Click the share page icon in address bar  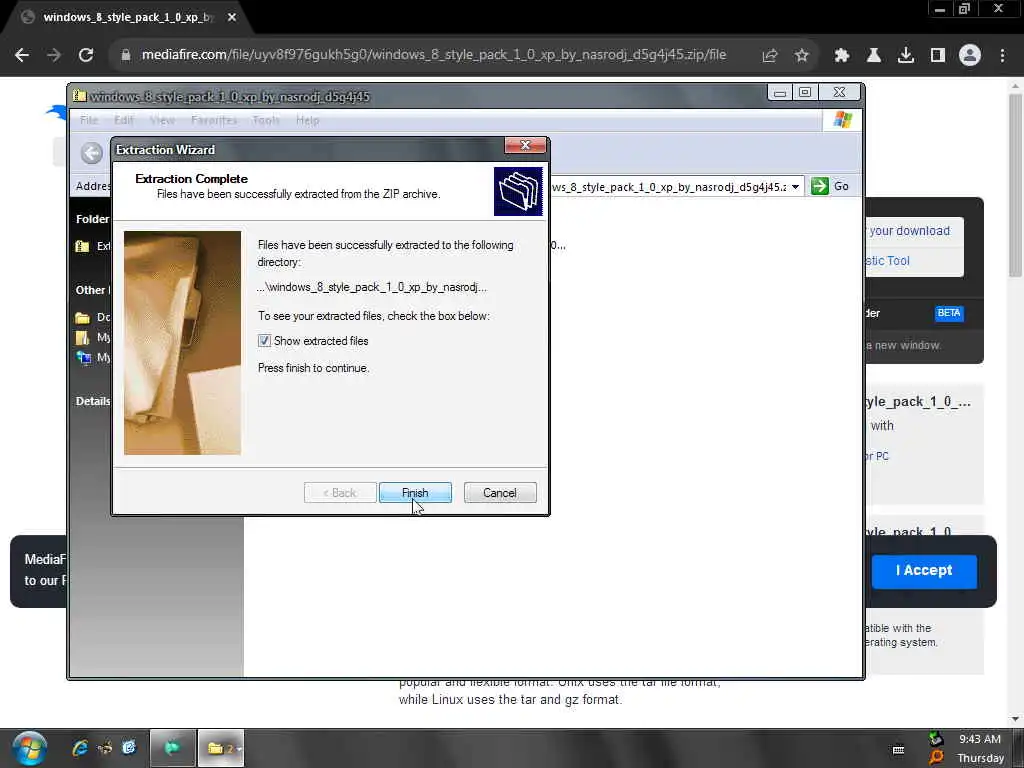click(770, 56)
